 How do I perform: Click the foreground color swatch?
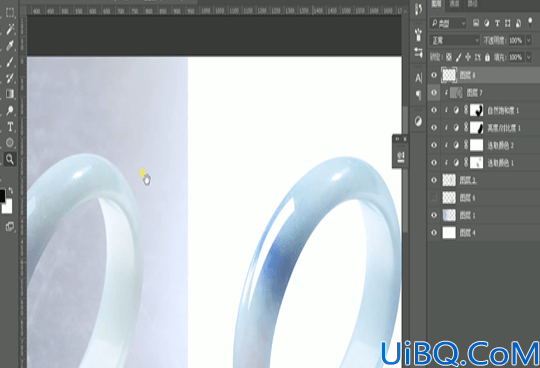[x=2, y=196]
